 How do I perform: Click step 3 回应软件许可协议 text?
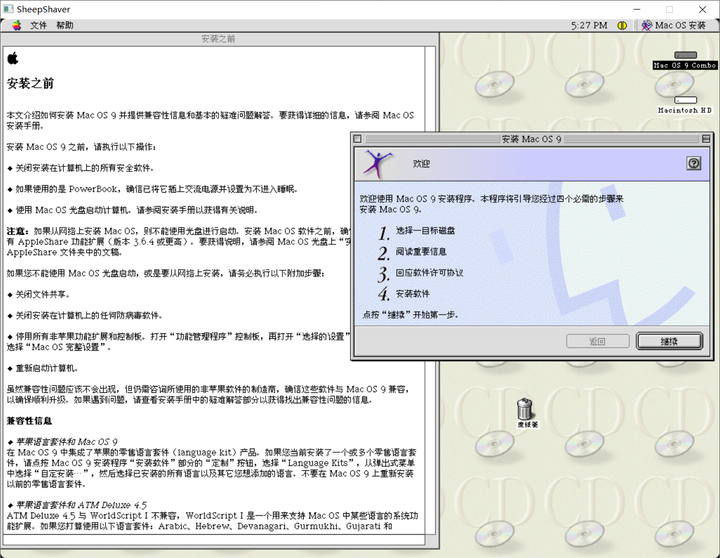tap(429, 273)
